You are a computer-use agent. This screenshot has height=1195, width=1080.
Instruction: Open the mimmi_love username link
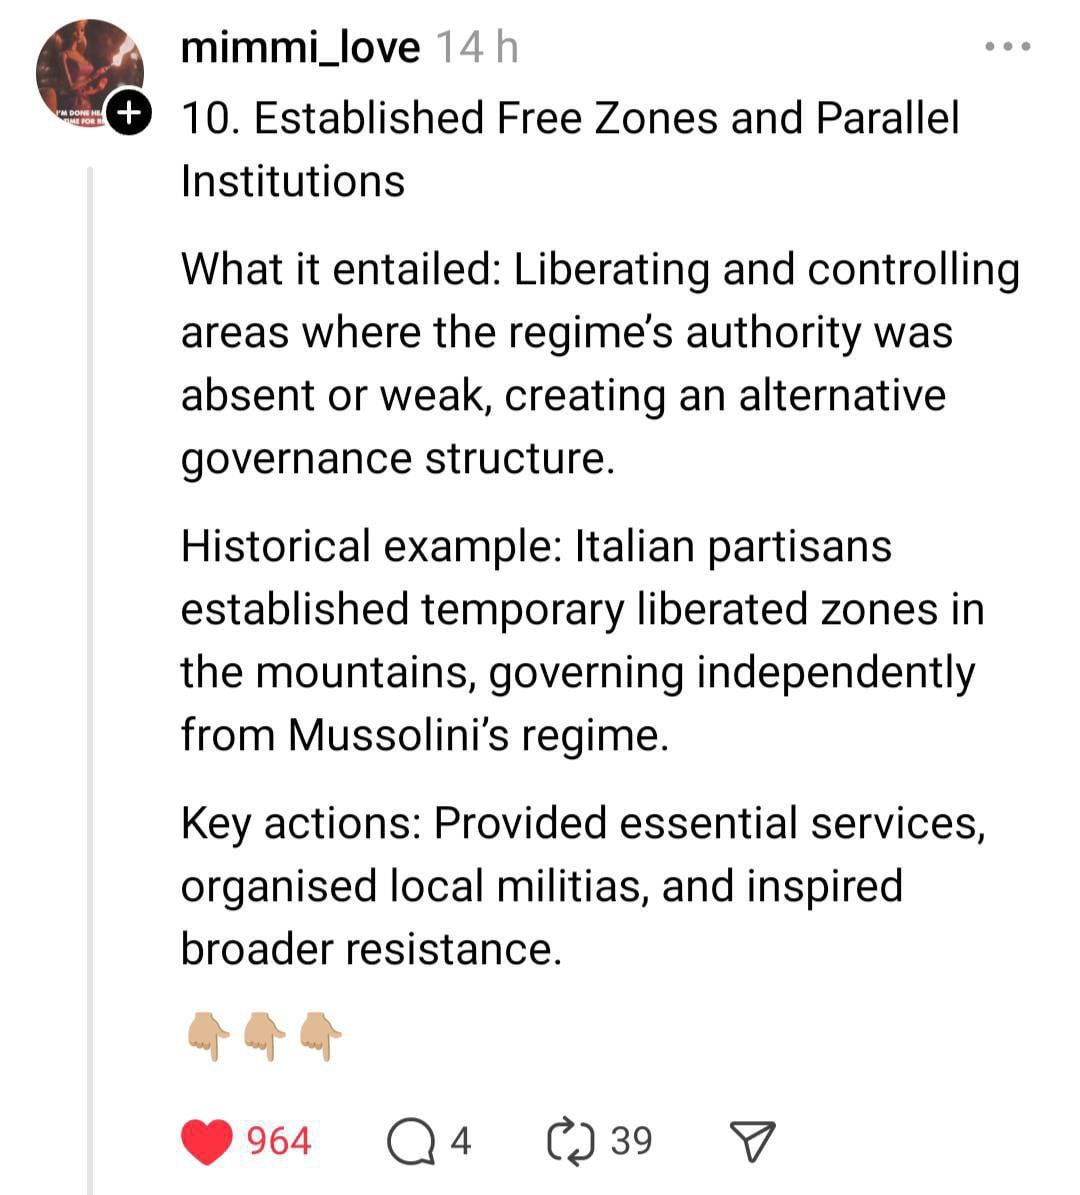pyautogui.click(x=300, y=47)
